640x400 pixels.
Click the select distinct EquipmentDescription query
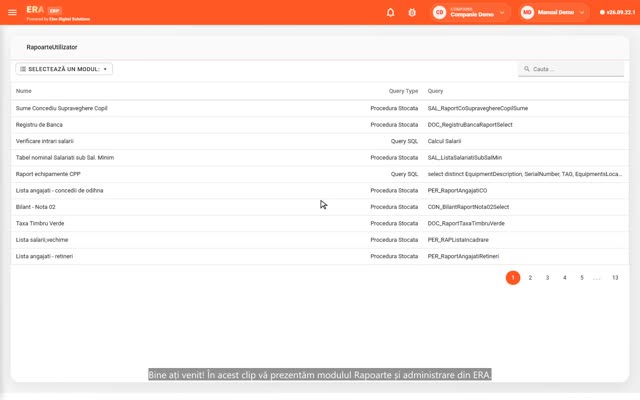click(525, 174)
